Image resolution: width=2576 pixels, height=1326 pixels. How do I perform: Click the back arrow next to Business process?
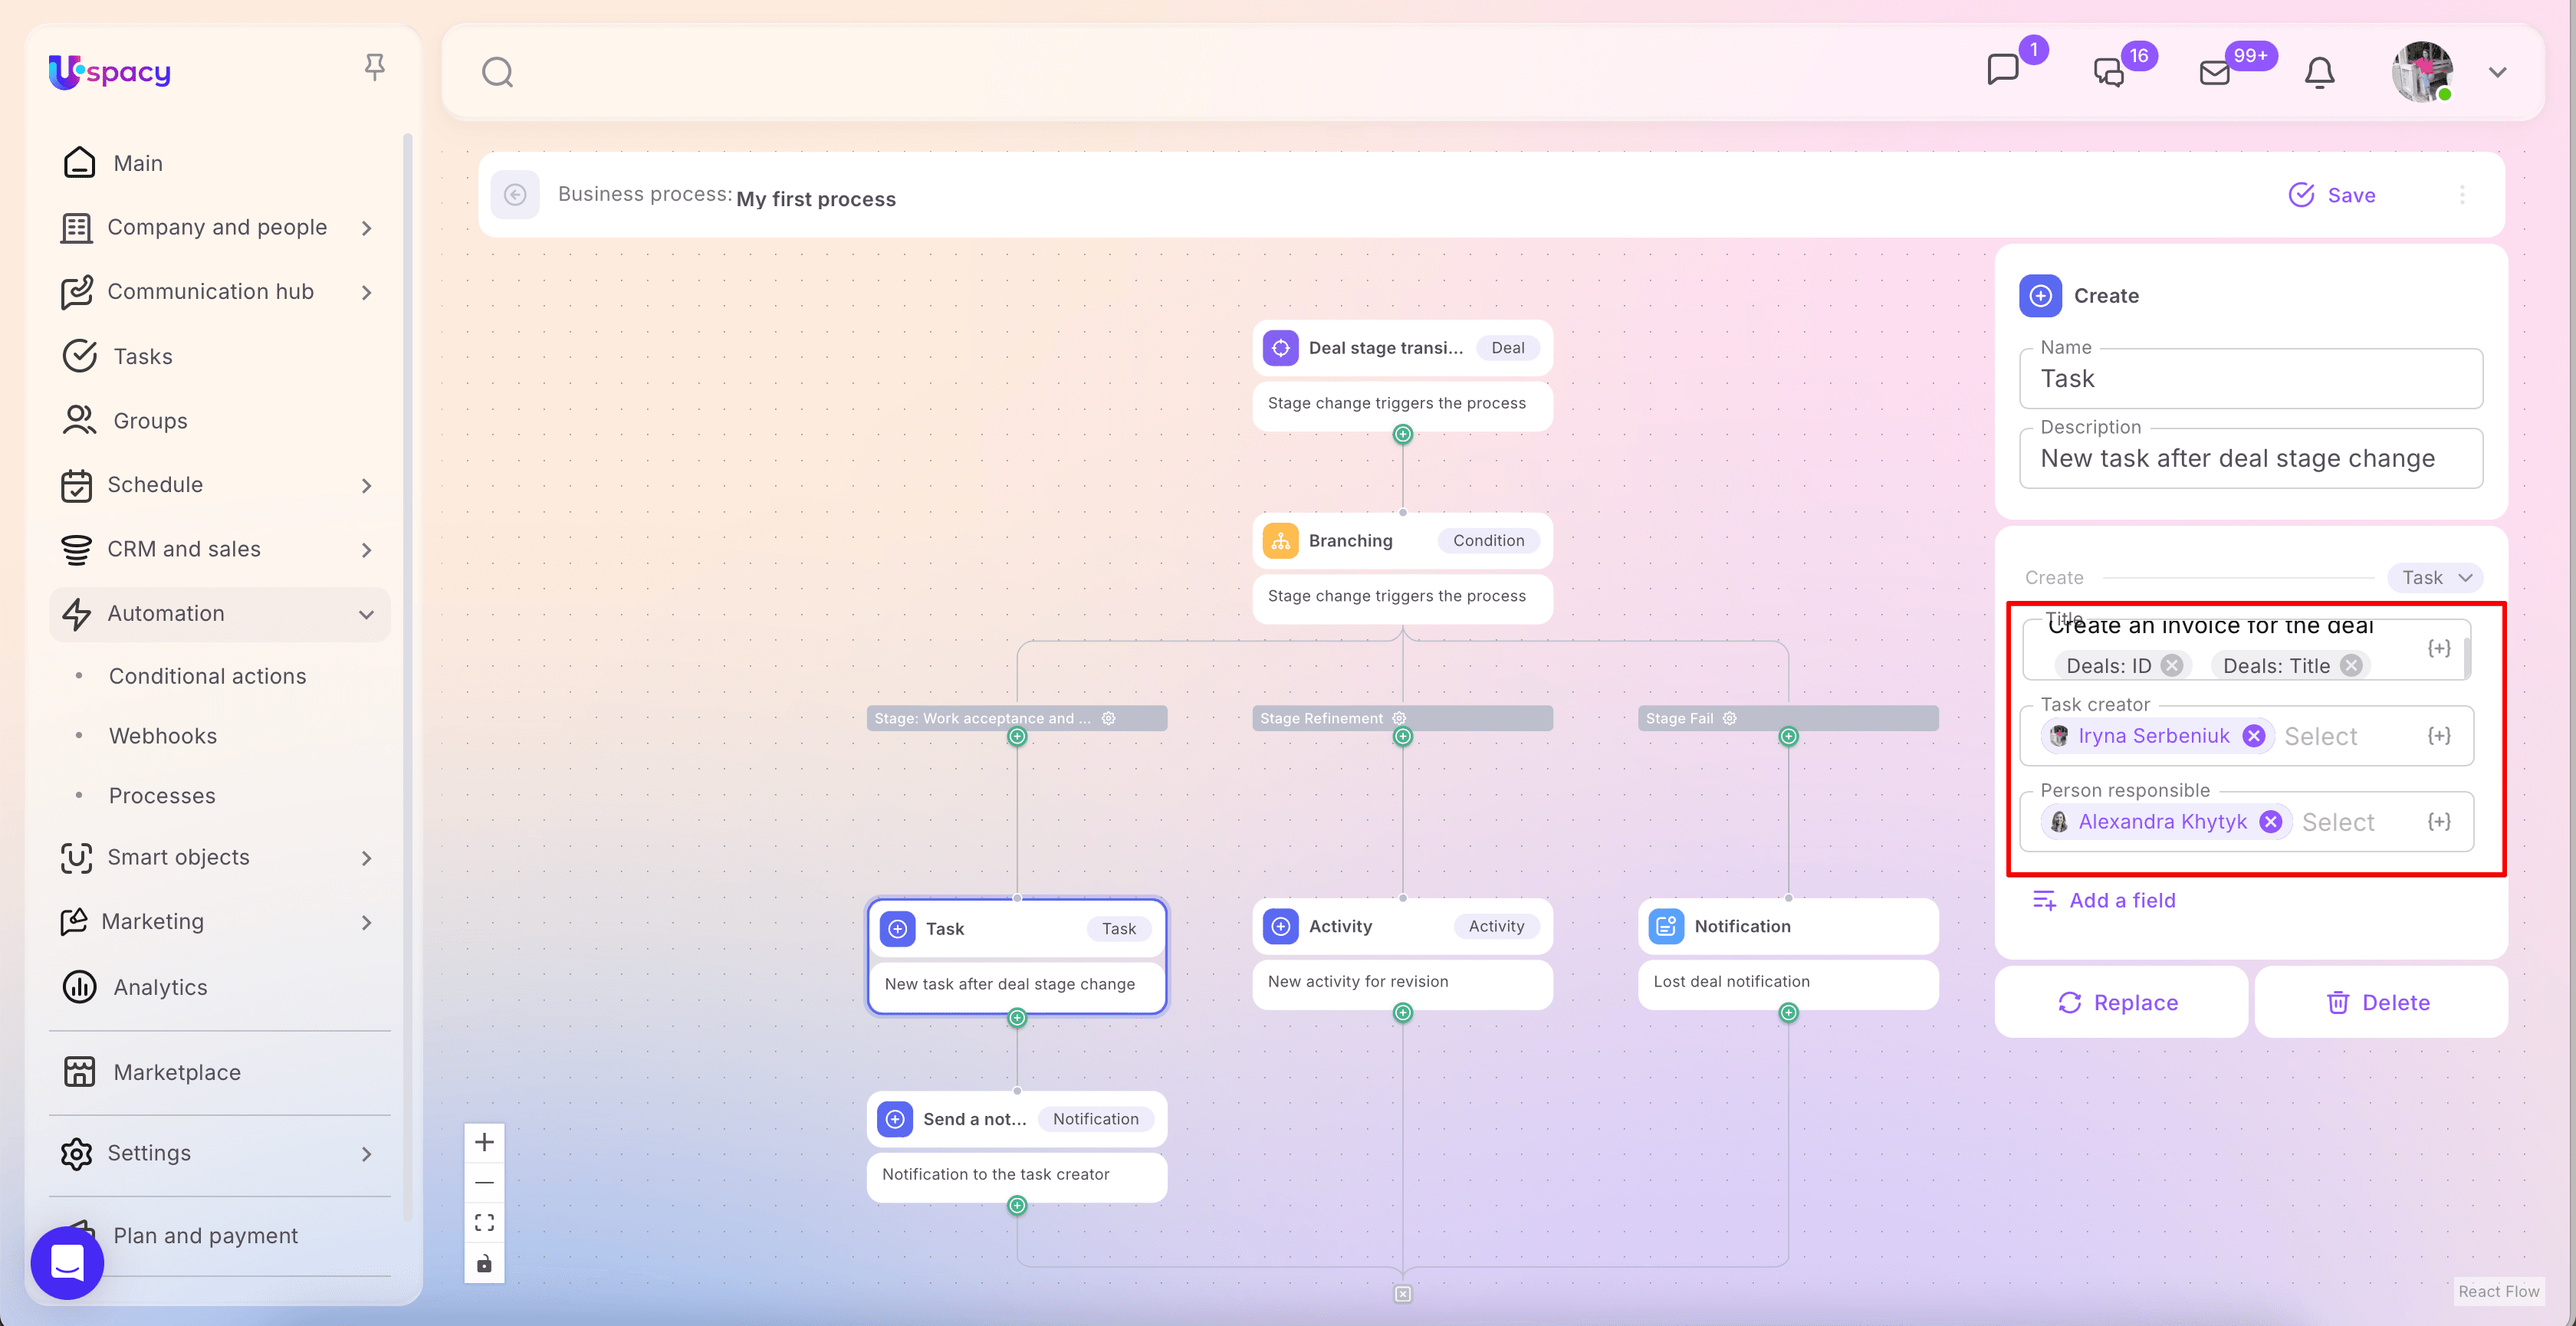[x=515, y=194]
